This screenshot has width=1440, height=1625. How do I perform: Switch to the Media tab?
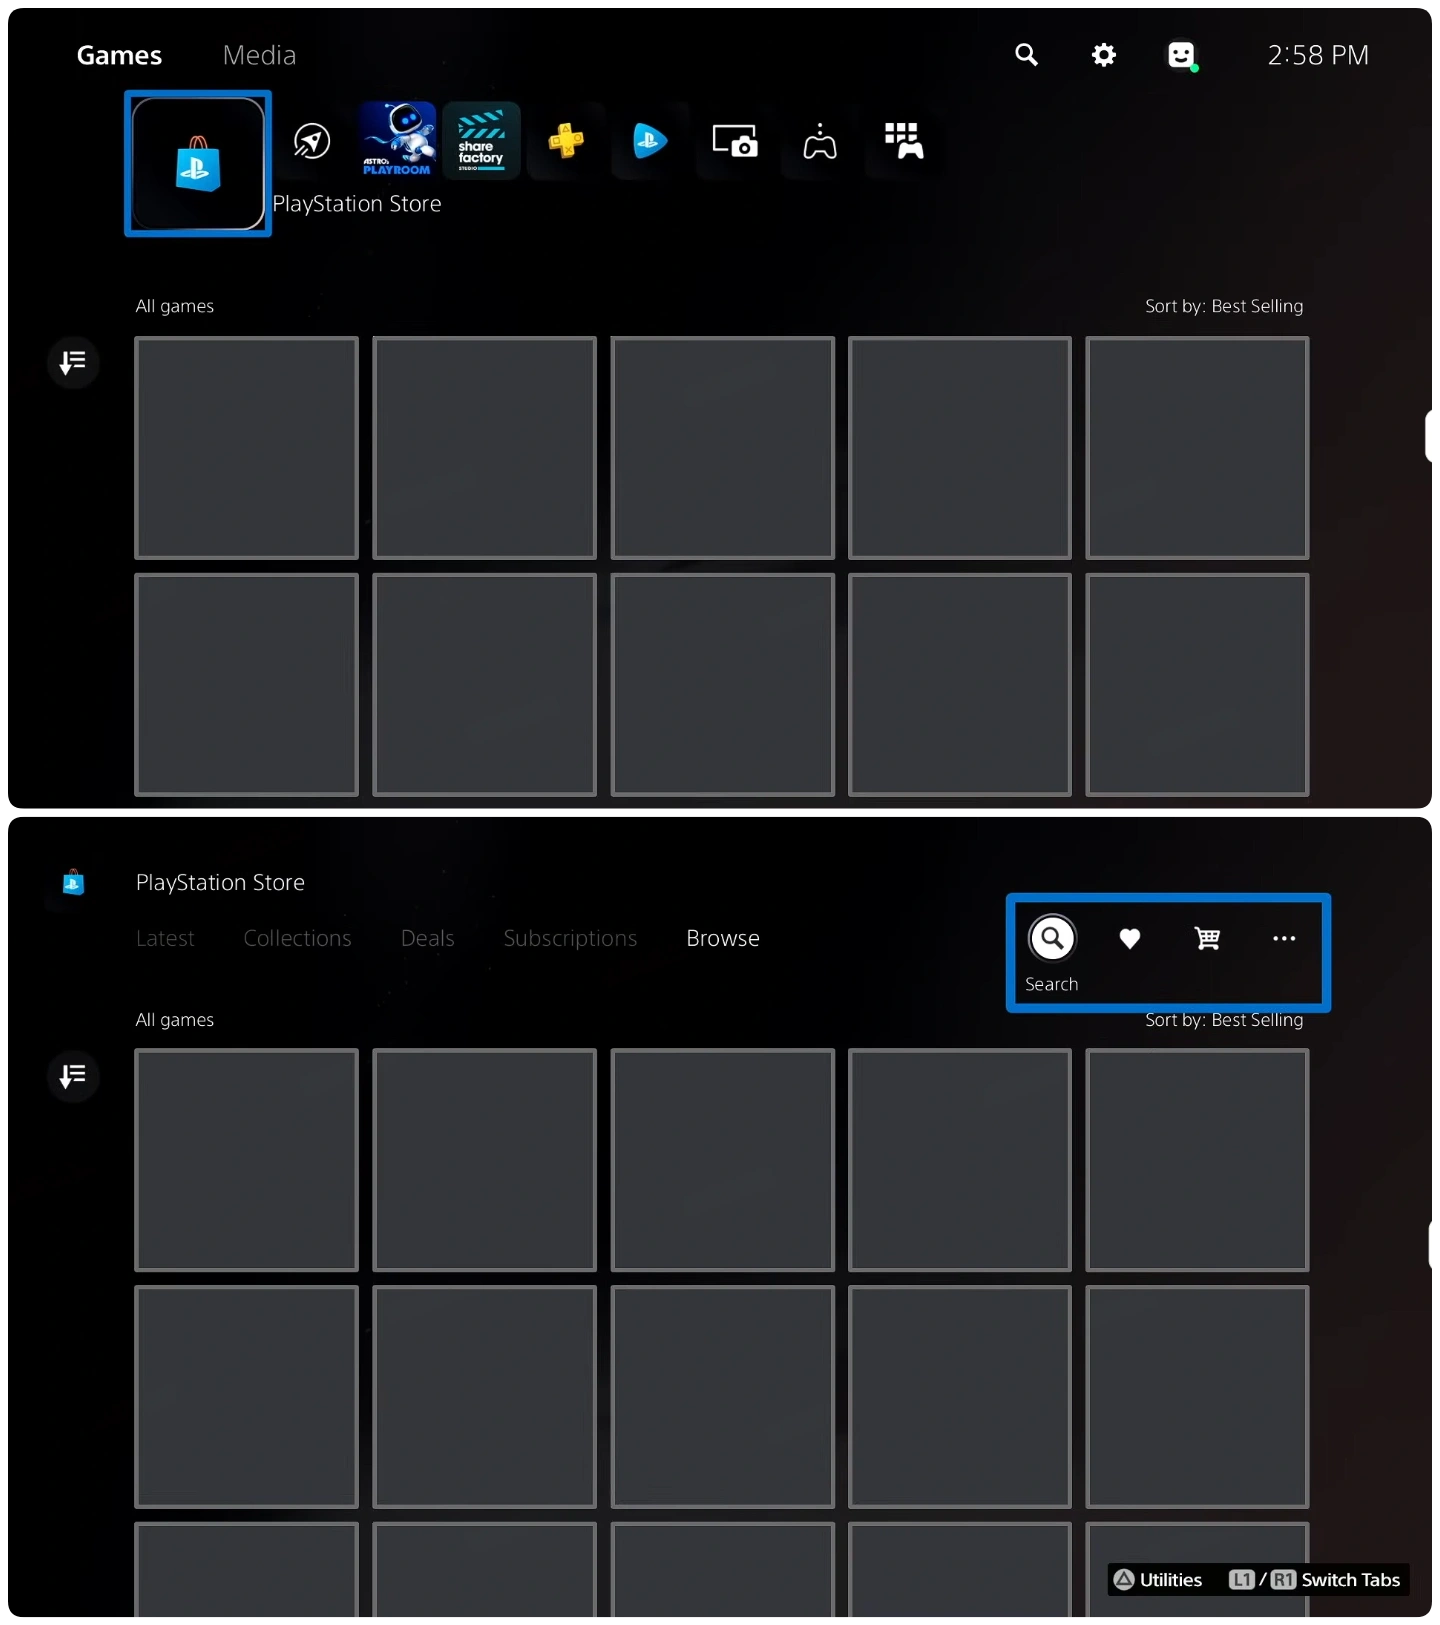click(259, 55)
